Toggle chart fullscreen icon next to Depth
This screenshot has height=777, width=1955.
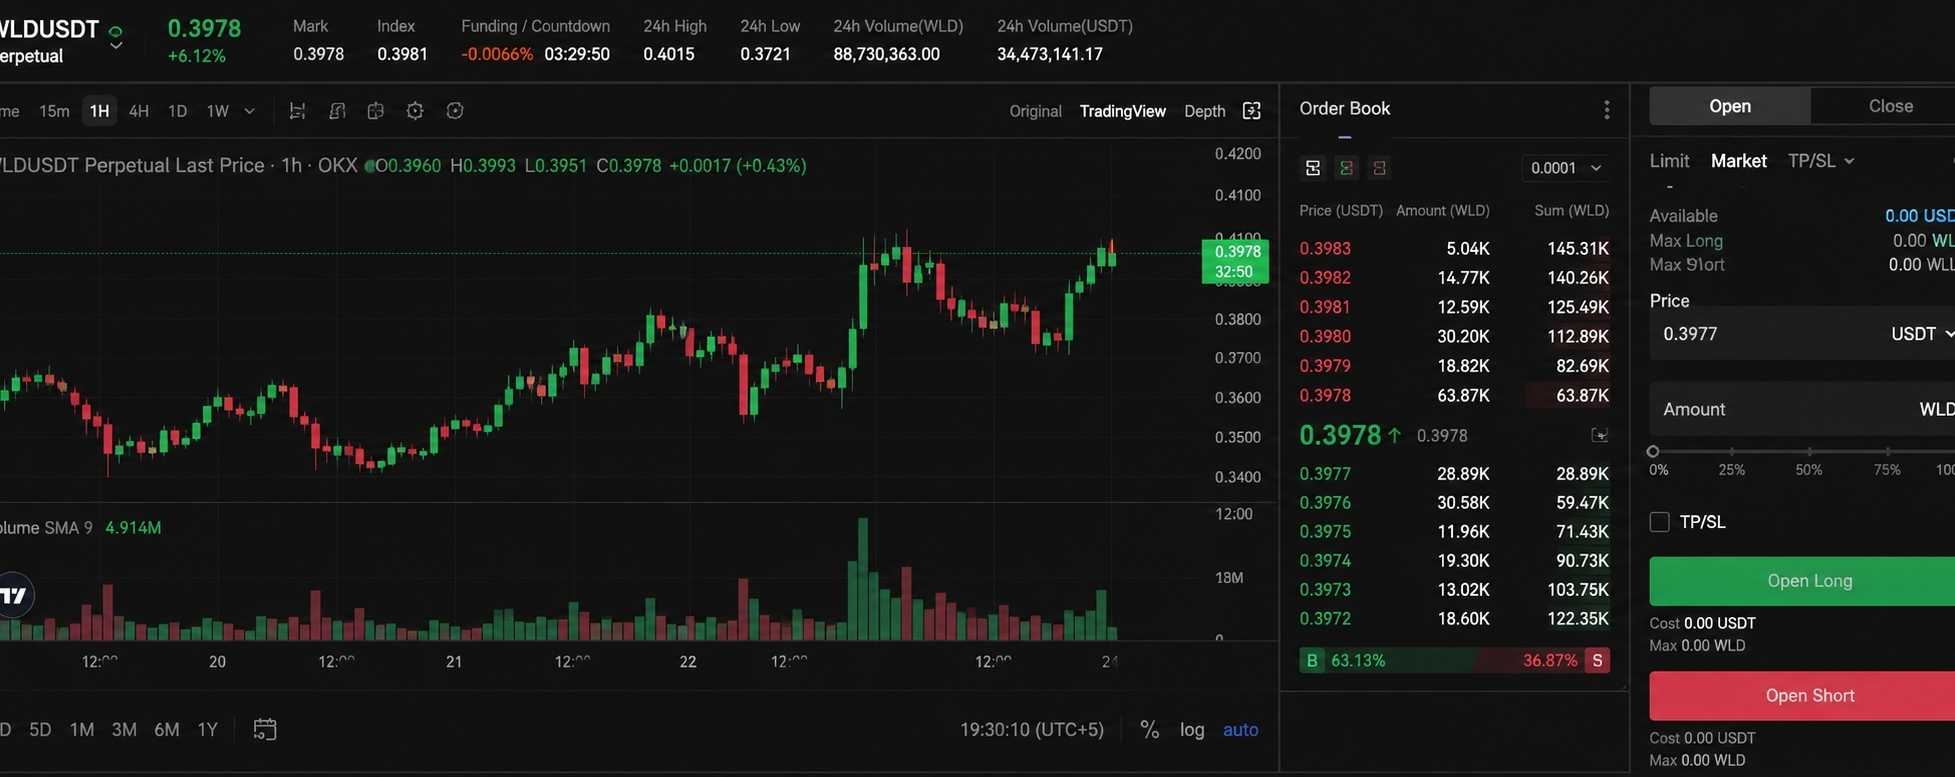click(x=1251, y=111)
